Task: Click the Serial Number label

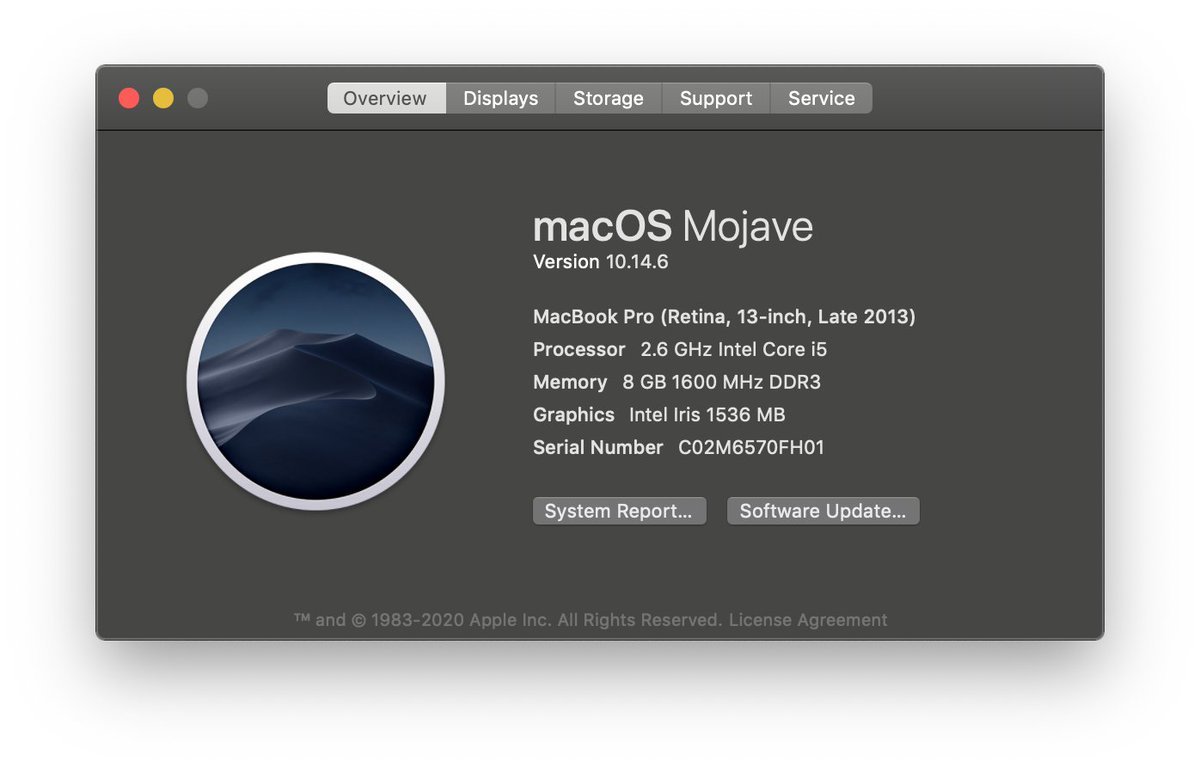Action: point(598,447)
